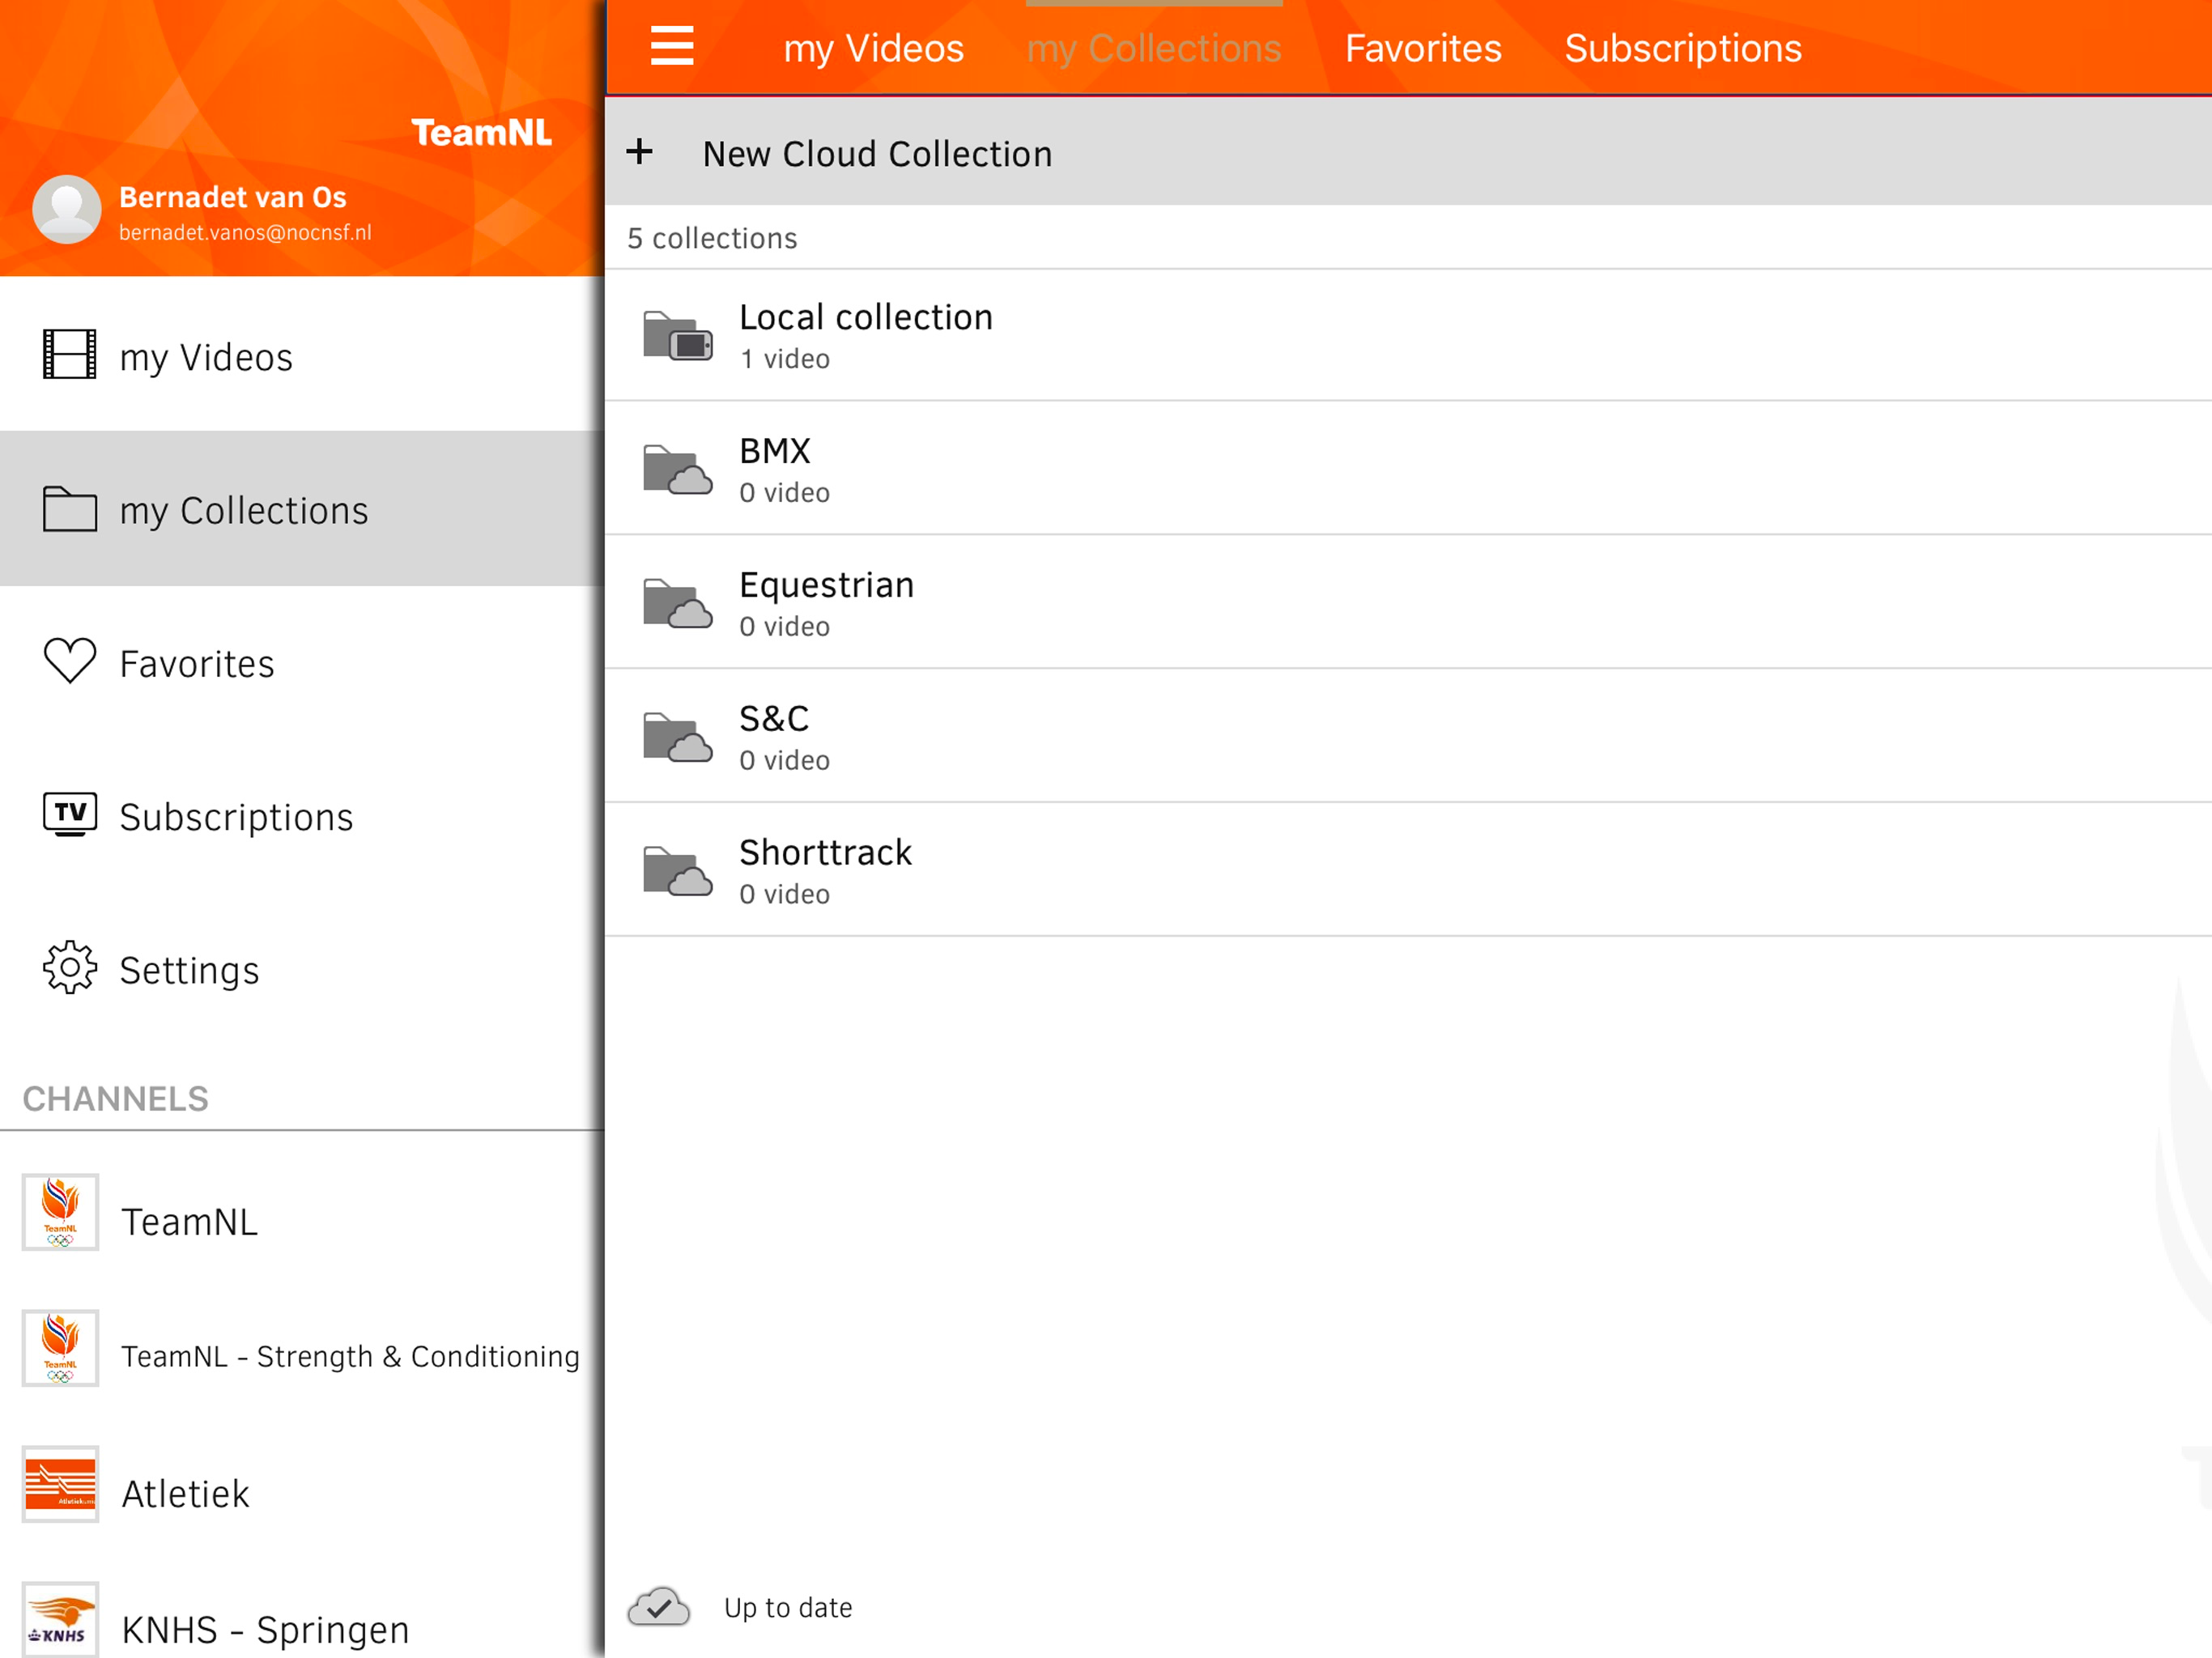Select my Videos in the sidebar
The image size is (2212, 1658).
pyautogui.click(x=302, y=355)
